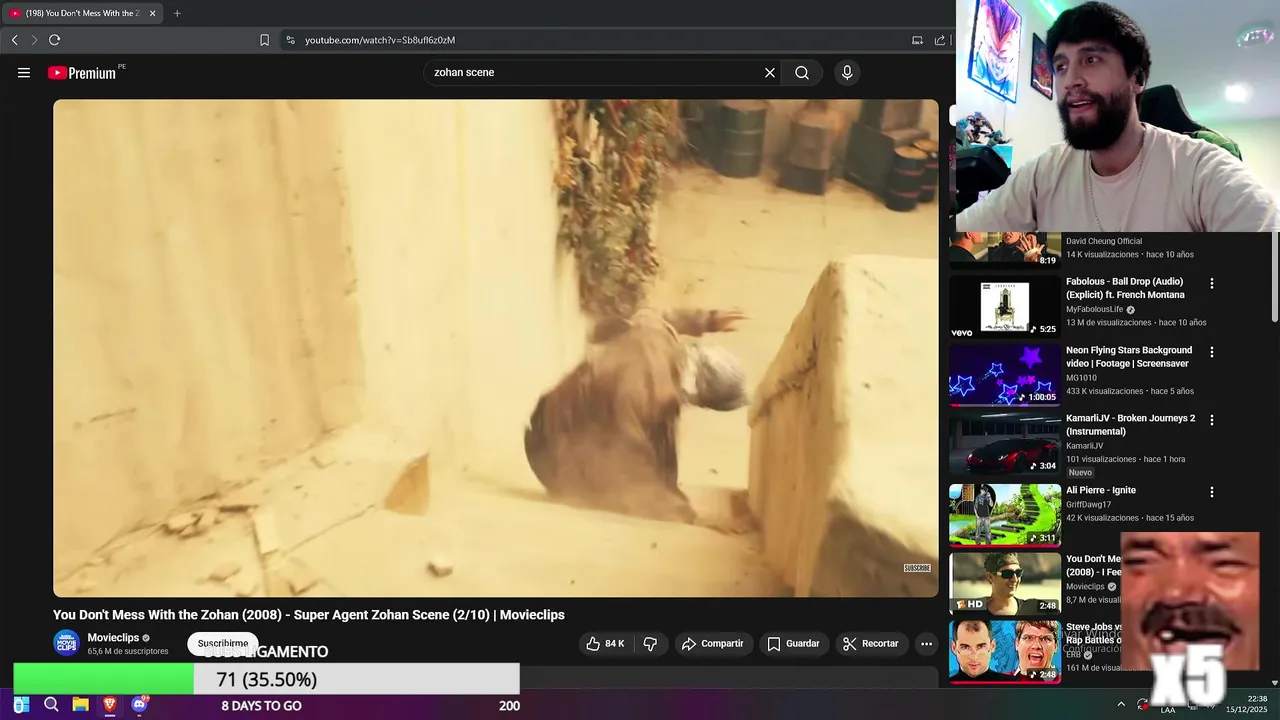Click the cast/screen icon in address bar
1280x720 pixels.
pos(917,40)
